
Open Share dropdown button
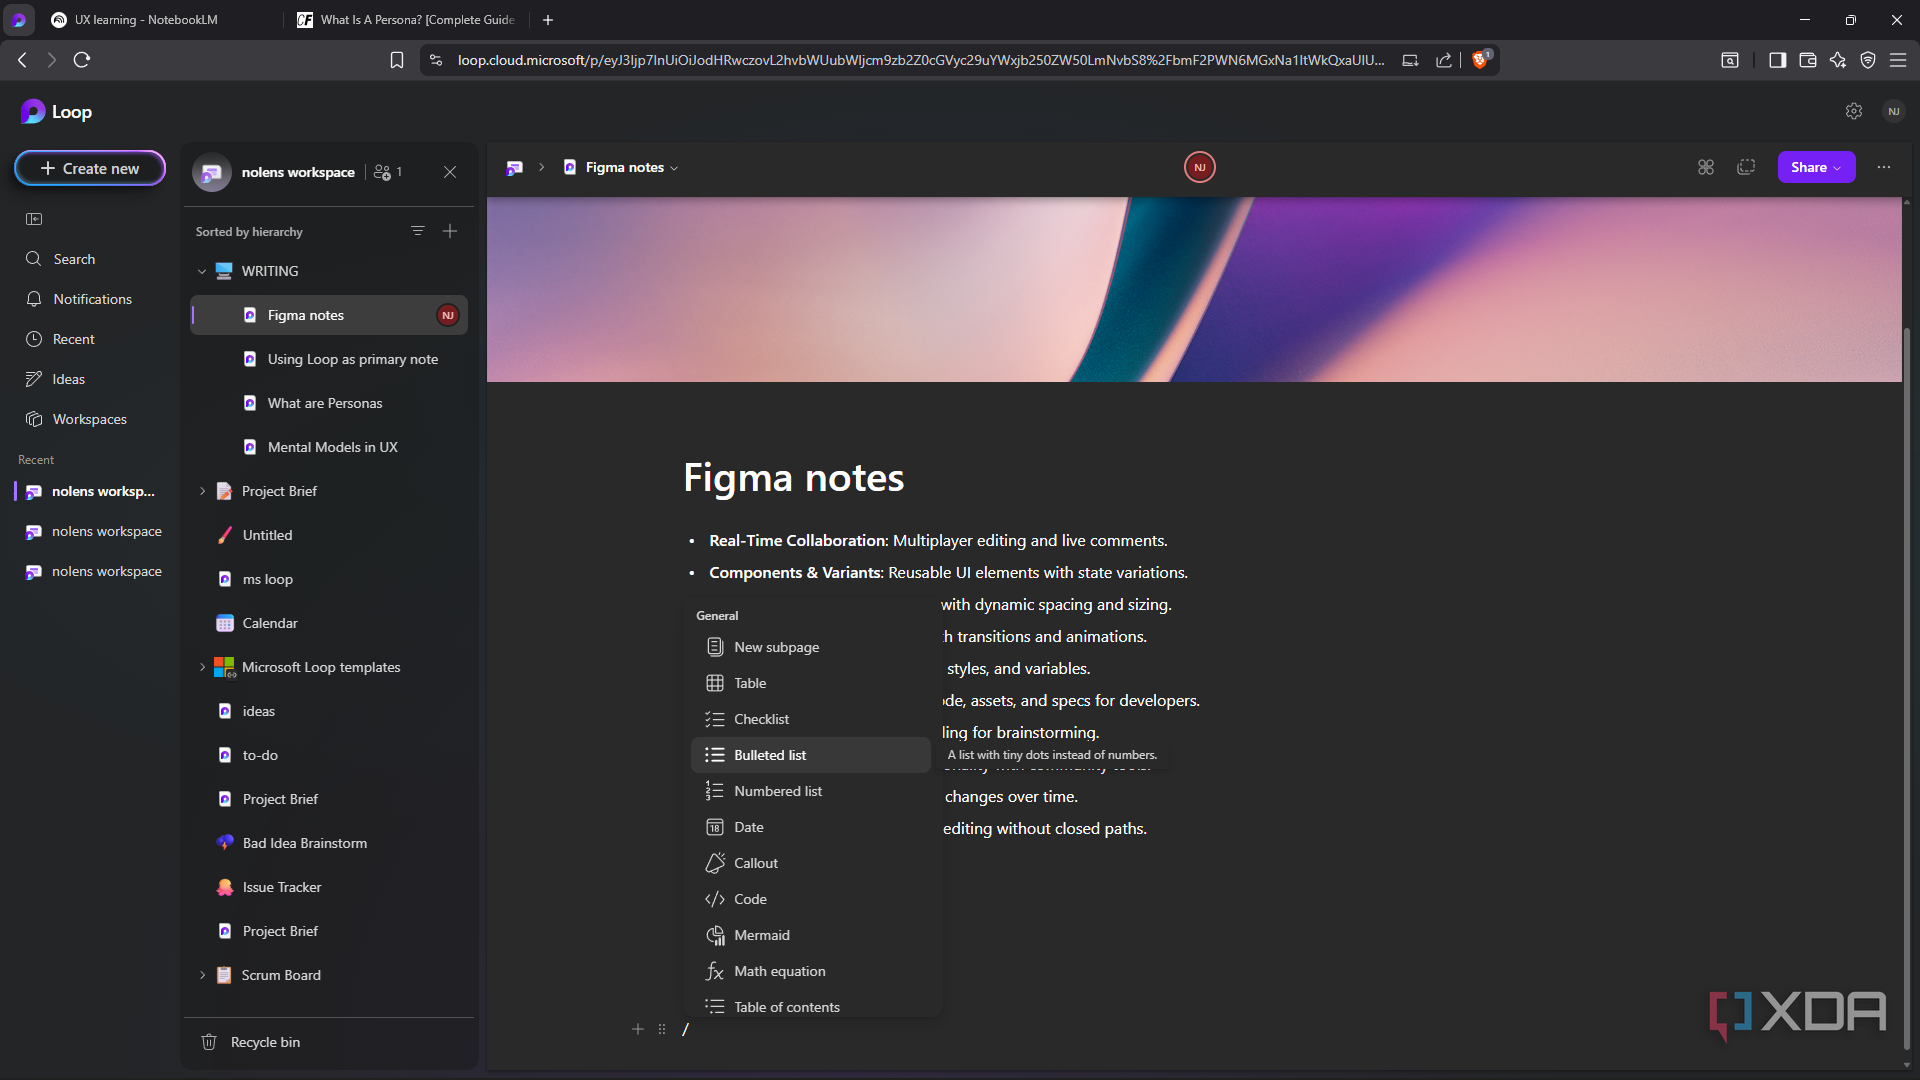coord(1816,167)
